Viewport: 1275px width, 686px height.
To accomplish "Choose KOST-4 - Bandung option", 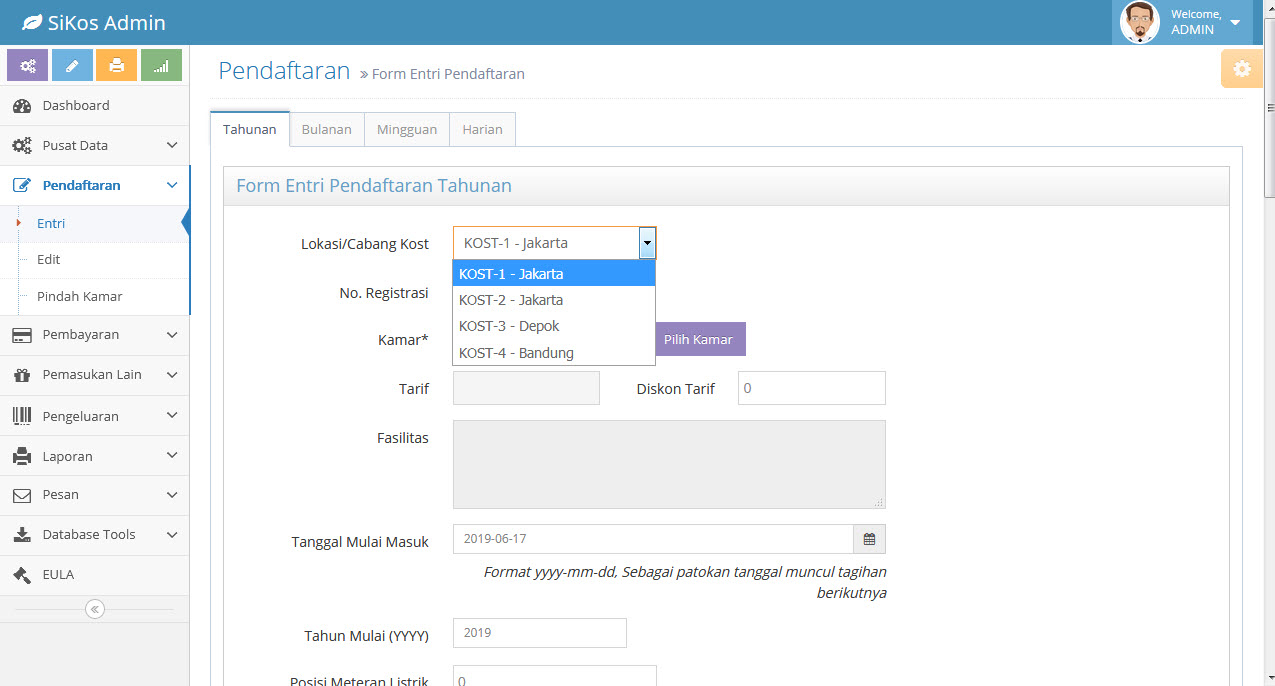I will (x=554, y=352).
